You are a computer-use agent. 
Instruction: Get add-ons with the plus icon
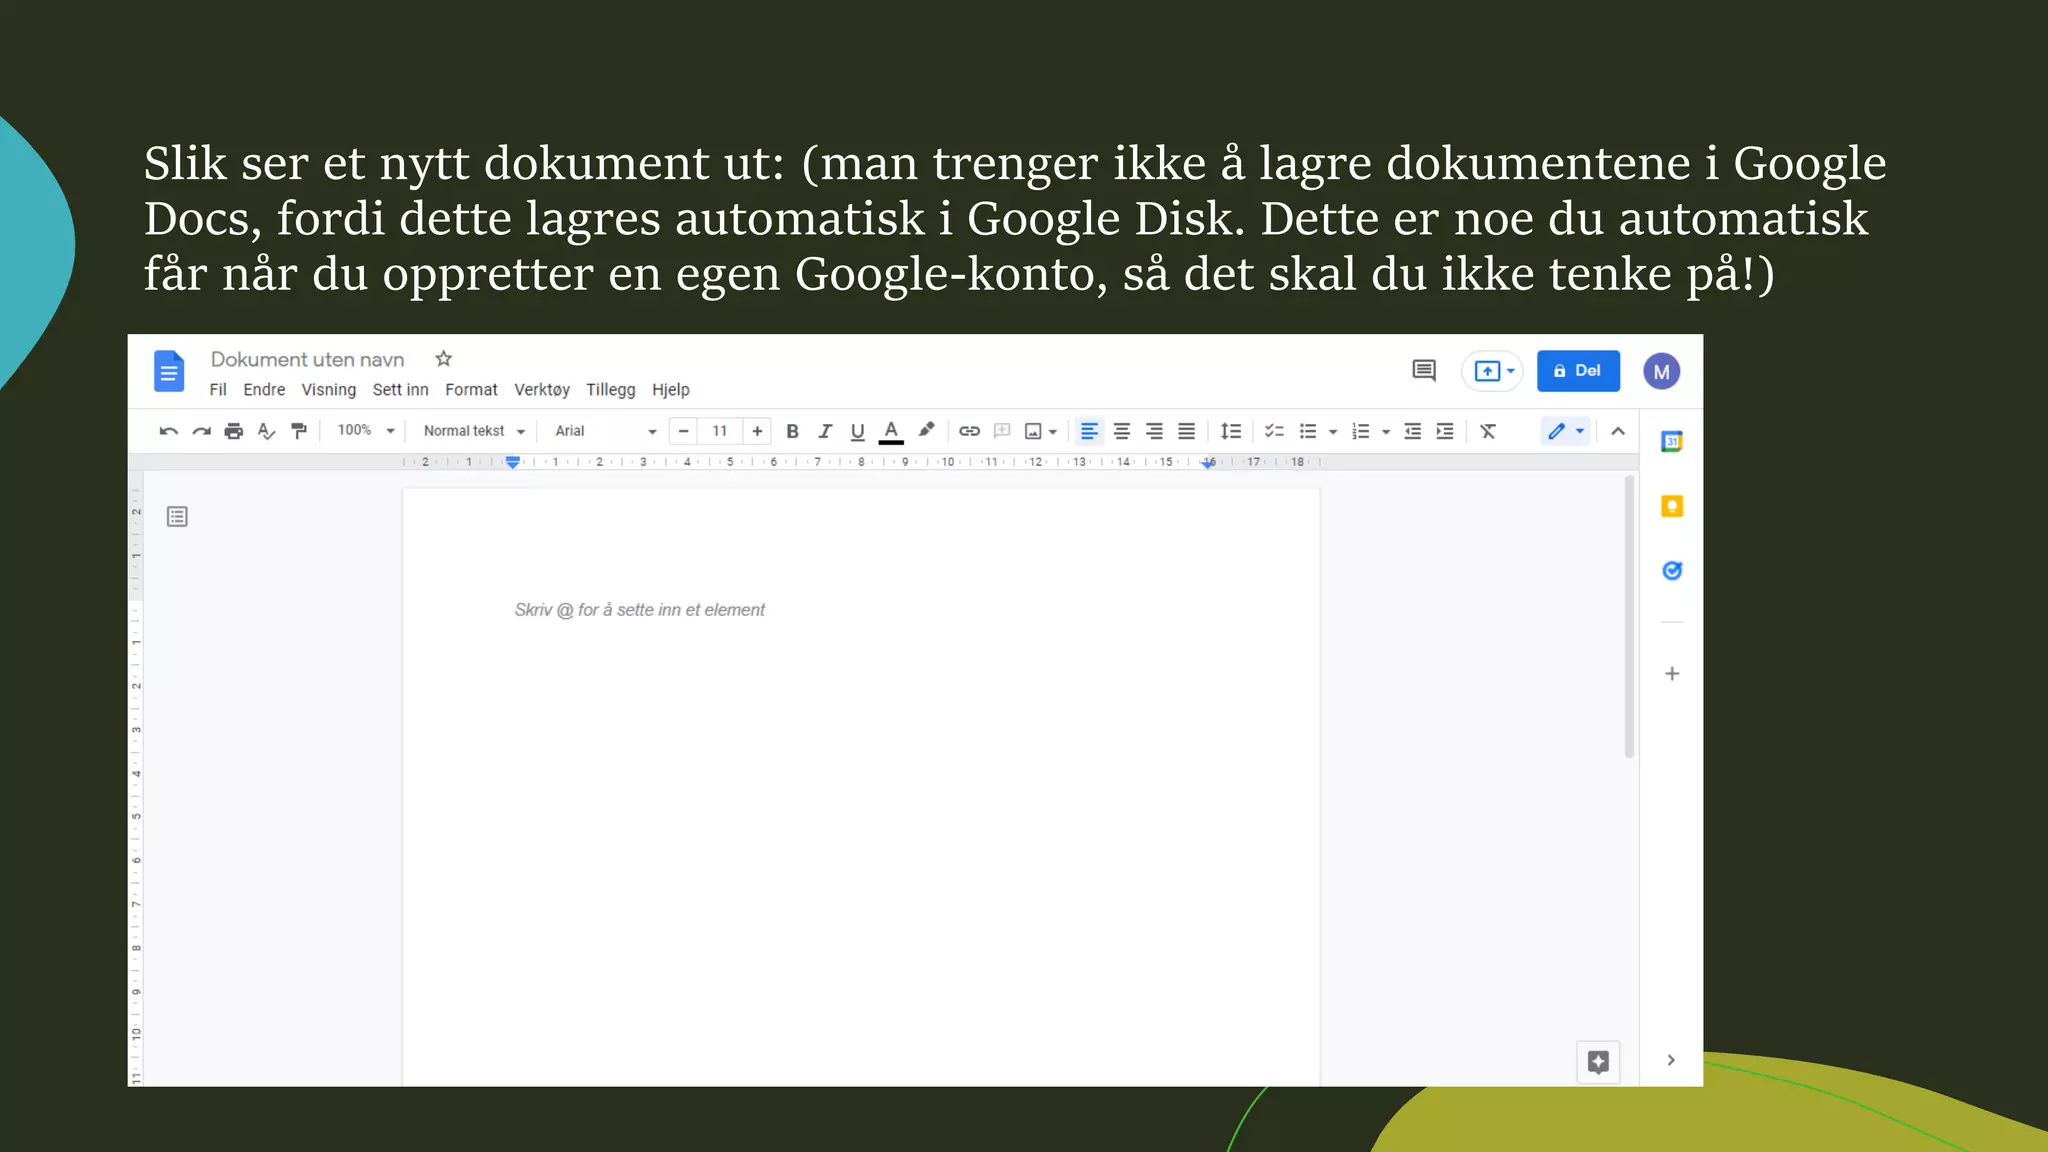click(1672, 674)
